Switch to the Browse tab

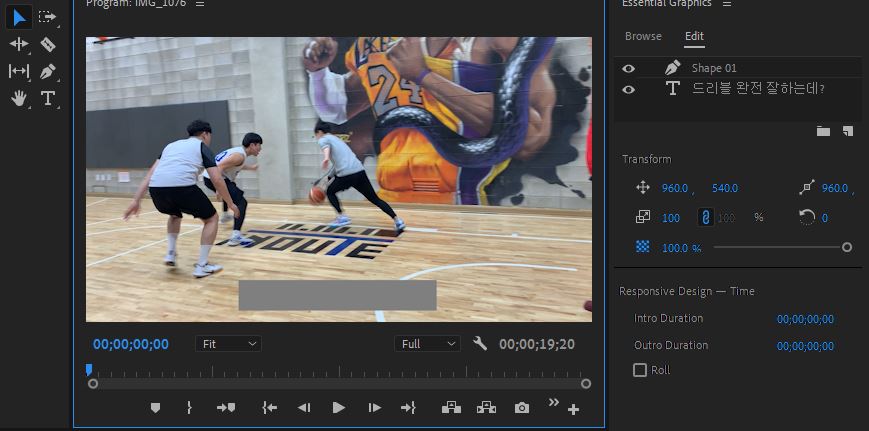click(x=643, y=36)
